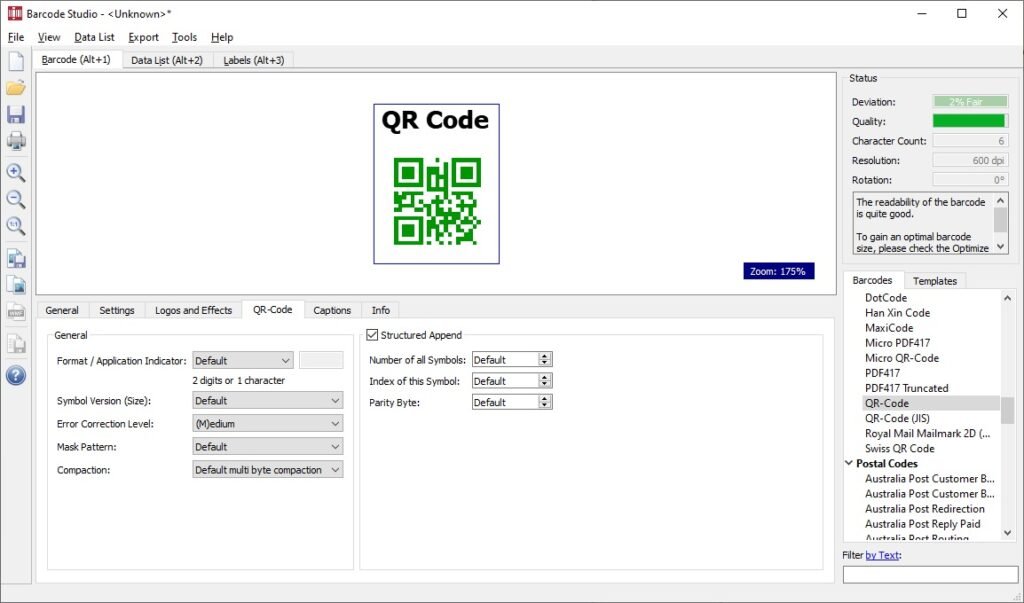
Task: Click the copy barcode with save icon
Action: coord(16,258)
